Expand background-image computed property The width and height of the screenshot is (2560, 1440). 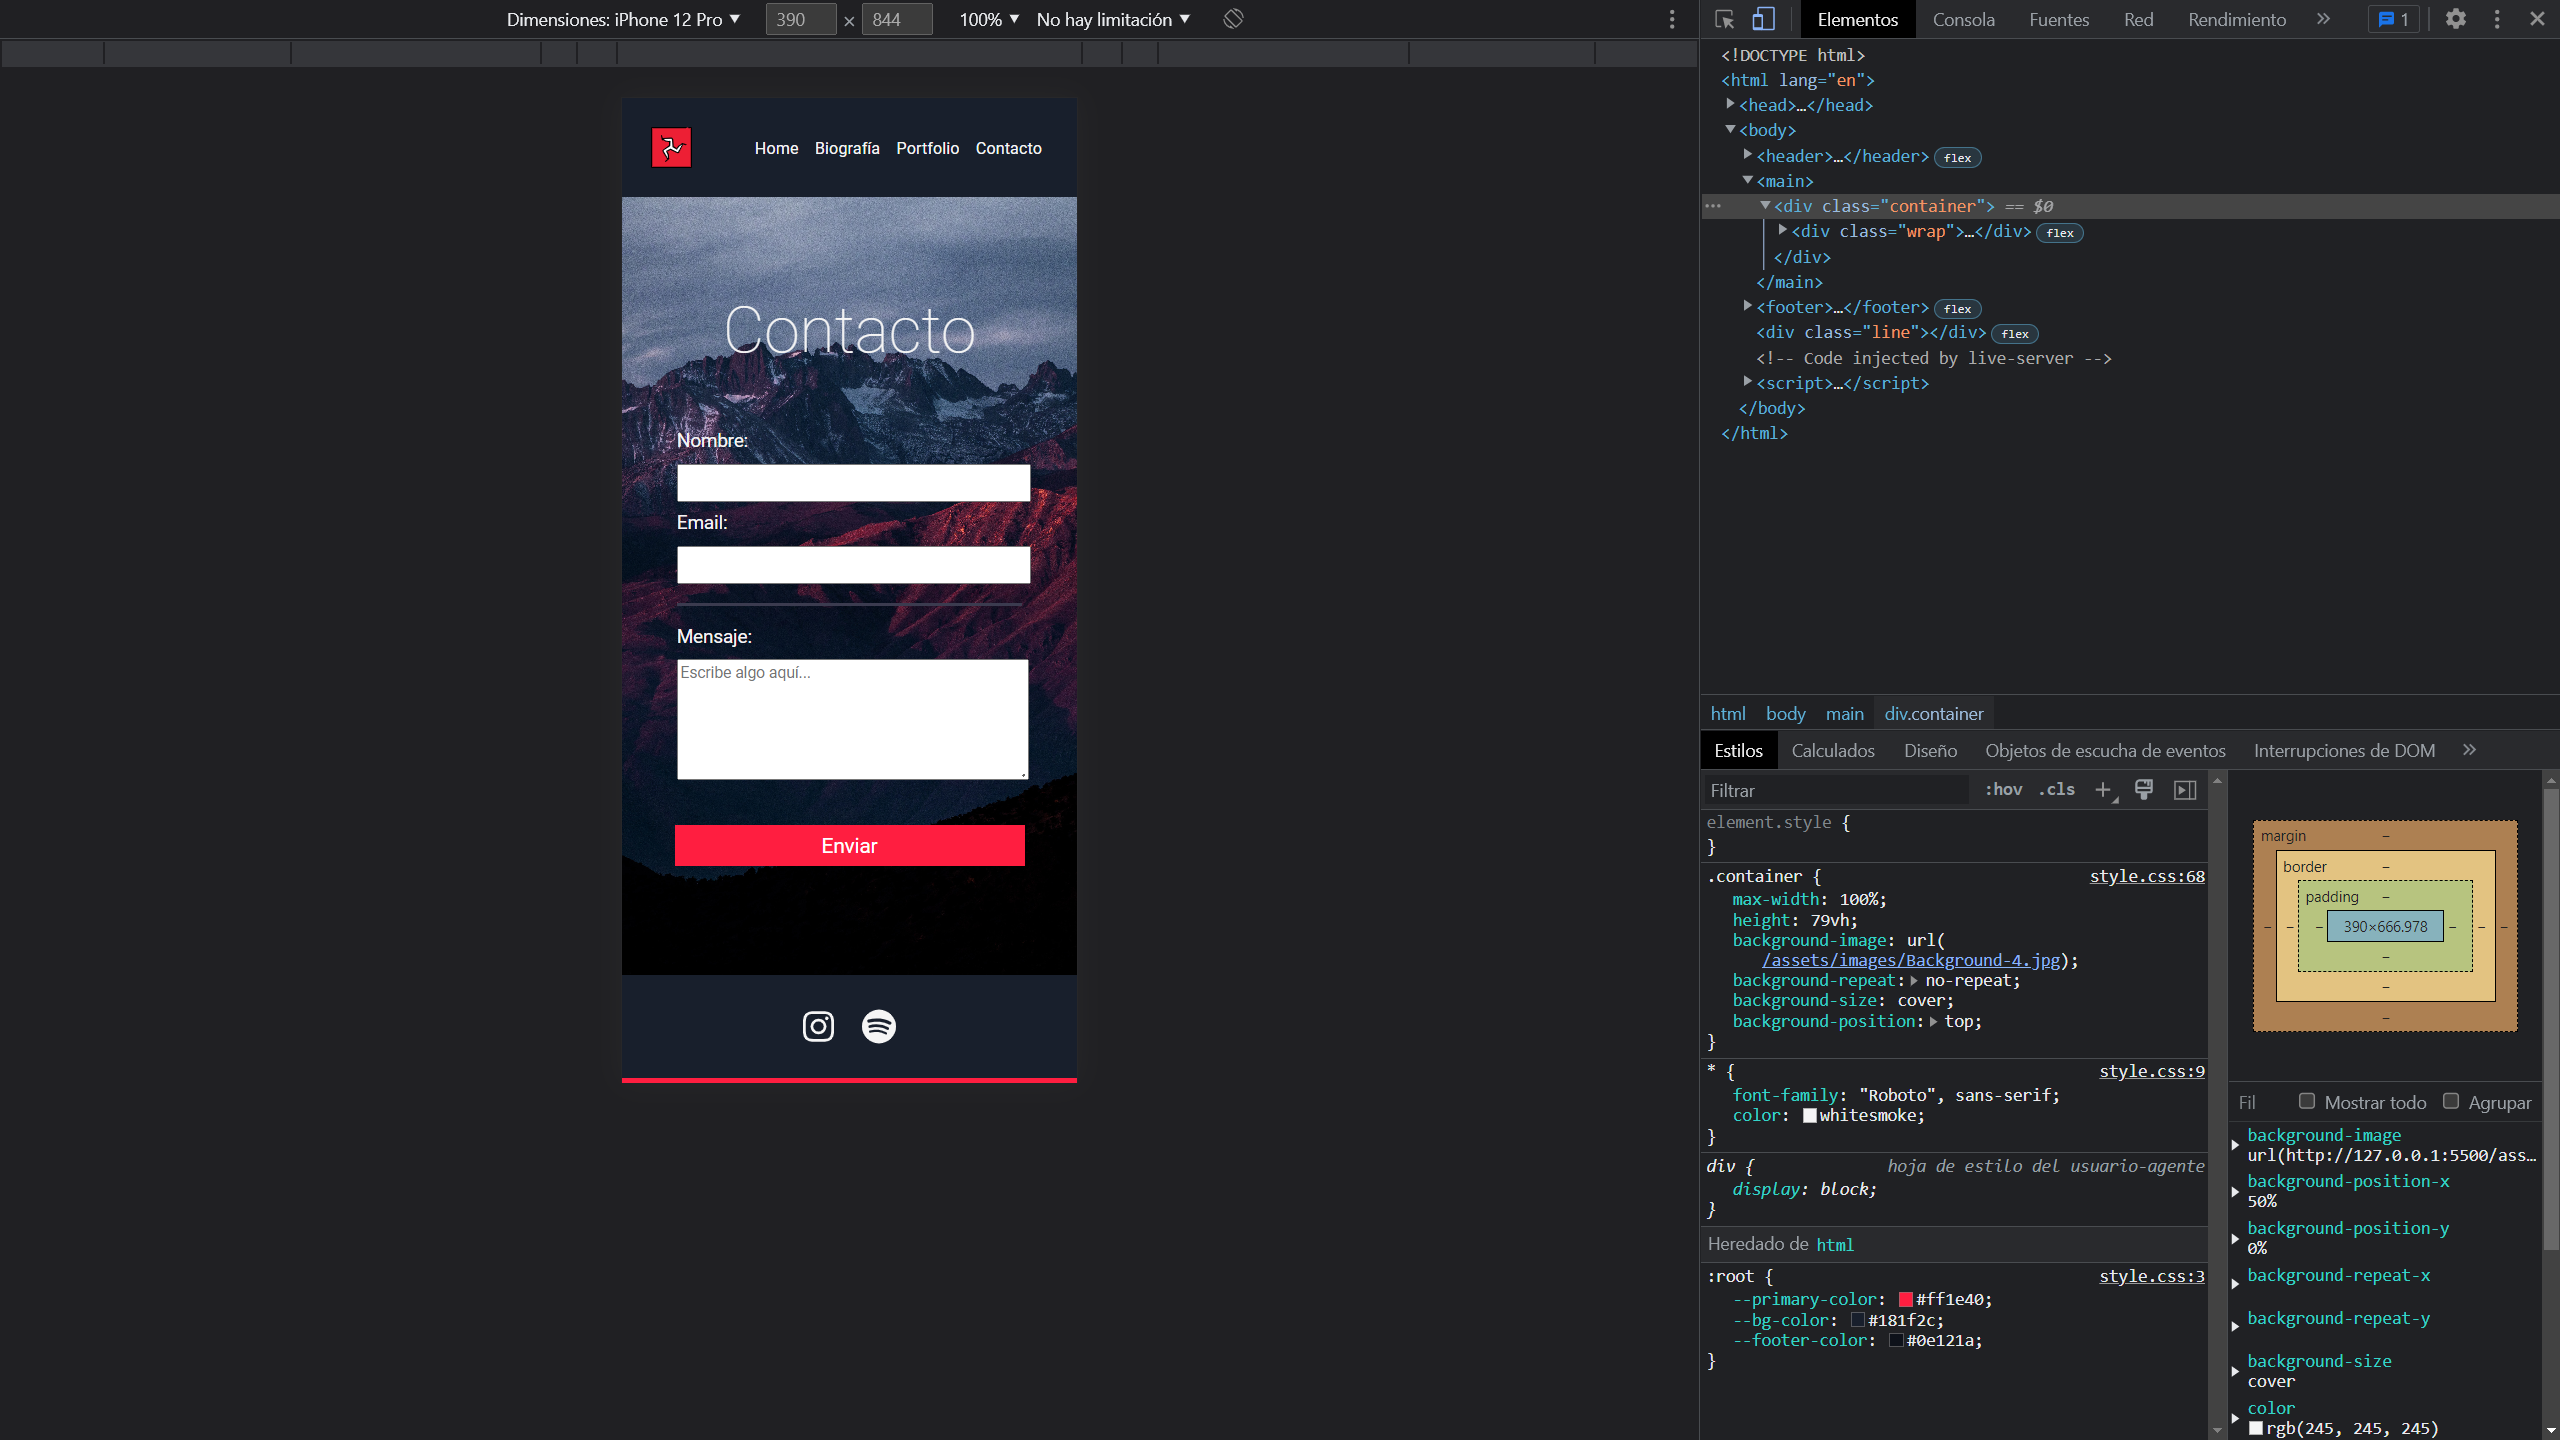click(2235, 1145)
